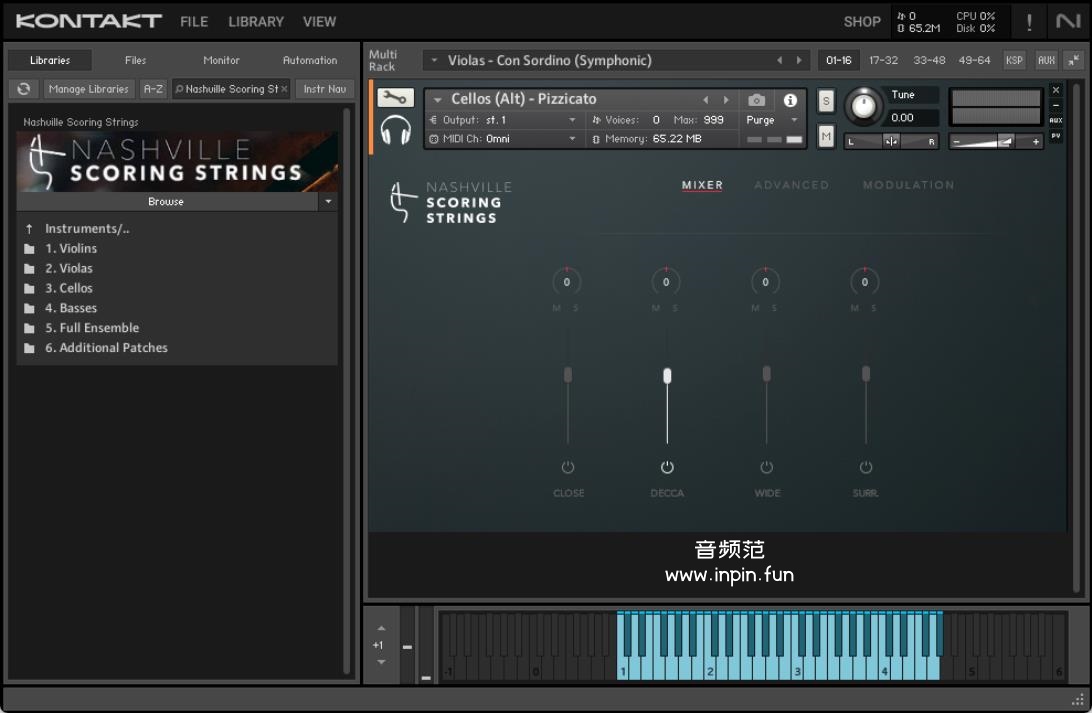Expand the Browse dropdown arrow
The width and height of the screenshot is (1092, 713).
click(x=327, y=202)
